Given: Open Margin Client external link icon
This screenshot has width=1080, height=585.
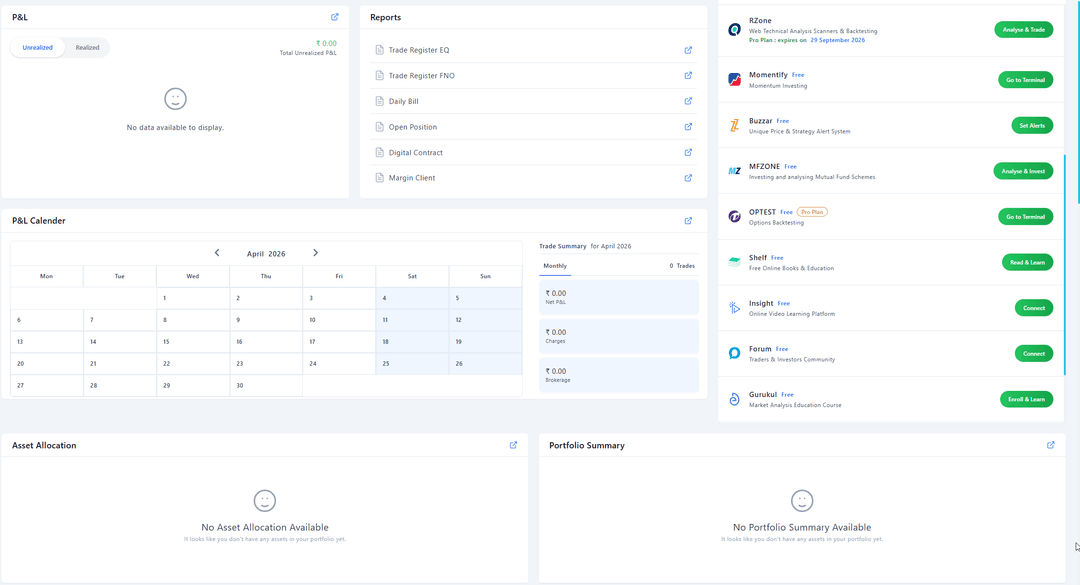Looking at the screenshot, I should pos(688,178).
